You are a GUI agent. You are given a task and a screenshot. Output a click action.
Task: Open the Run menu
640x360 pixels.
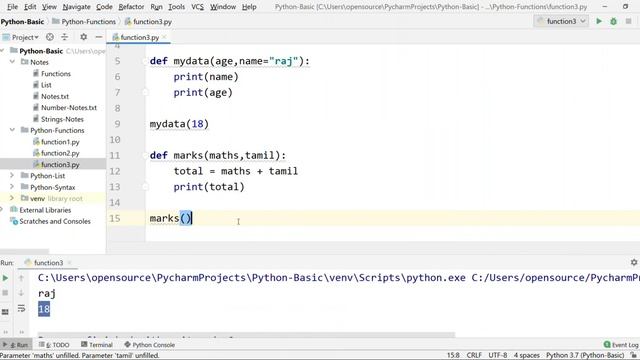[156, 7]
